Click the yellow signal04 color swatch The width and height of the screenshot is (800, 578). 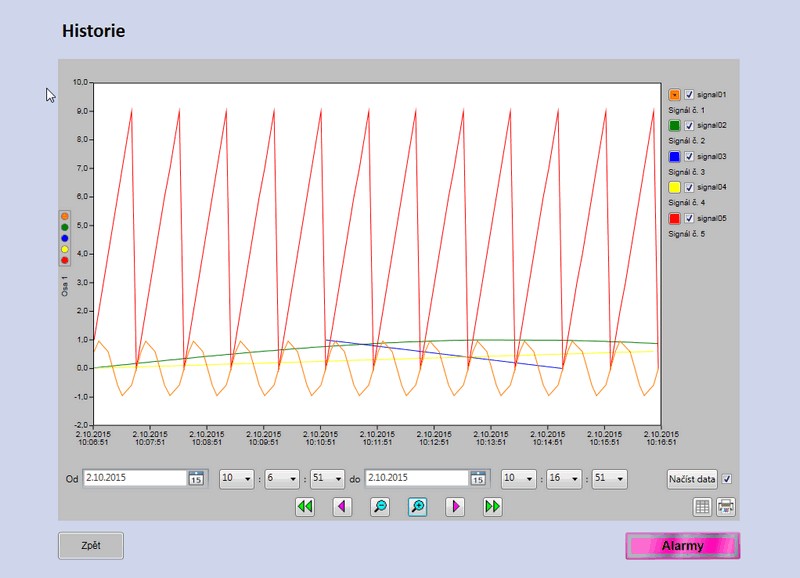point(674,187)
